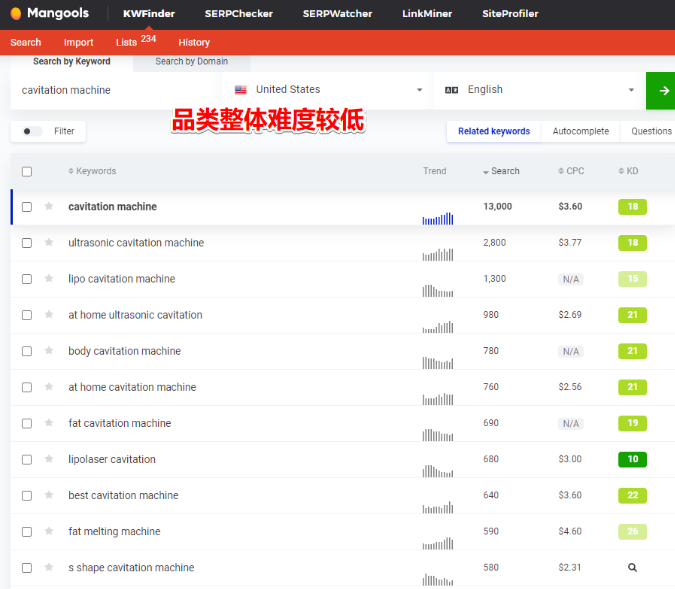Toggle the Filter switch
This screenshot has width=675, height=589.
tap(32, 131)
